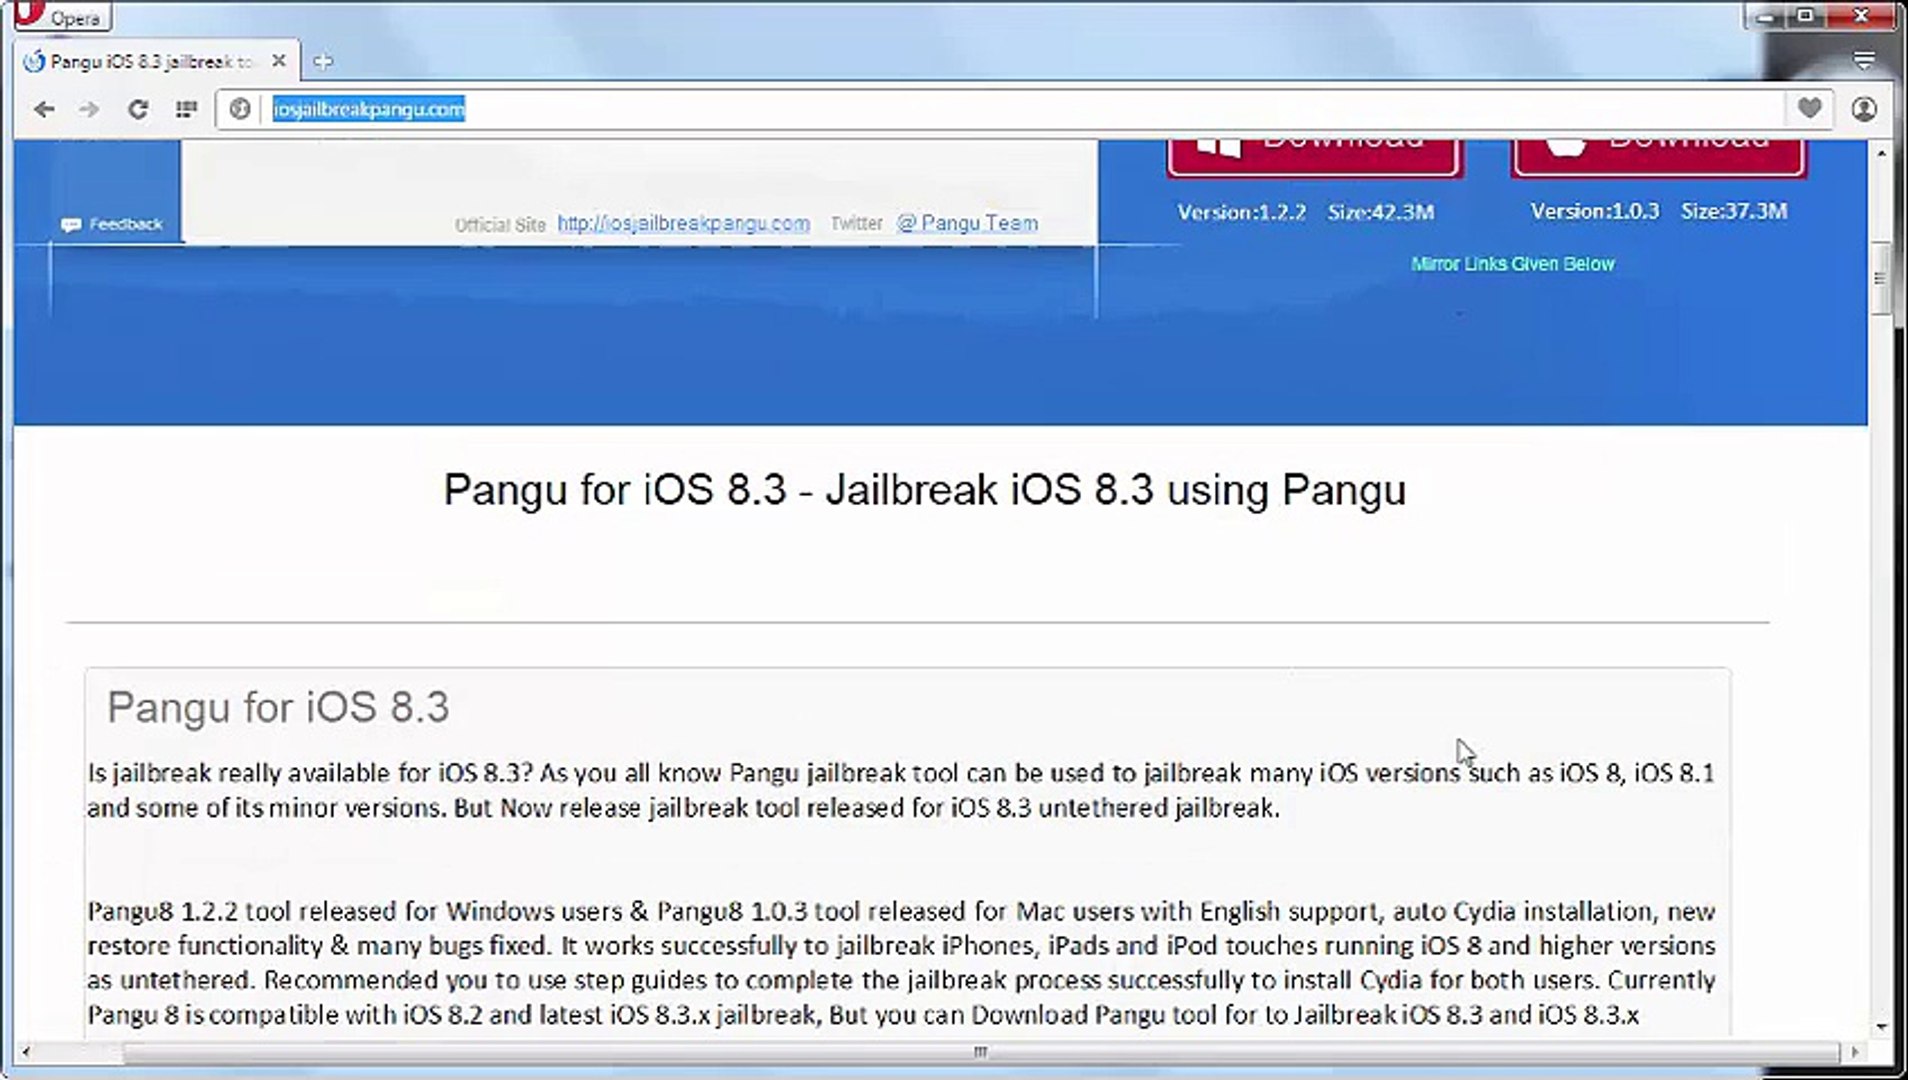Click the page reload icon
The height and width of the screenshot is (1080, 1908).
(138, 110)
